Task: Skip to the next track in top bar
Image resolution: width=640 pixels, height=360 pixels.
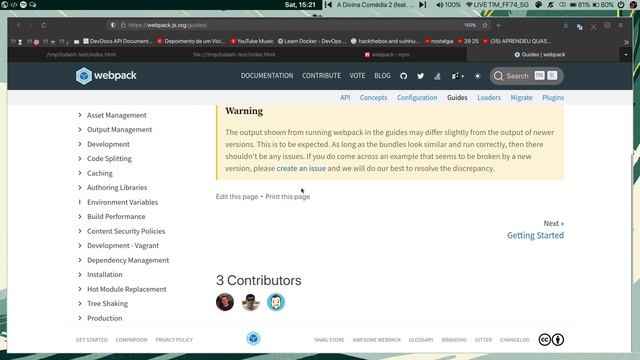Action: point(422,5)
